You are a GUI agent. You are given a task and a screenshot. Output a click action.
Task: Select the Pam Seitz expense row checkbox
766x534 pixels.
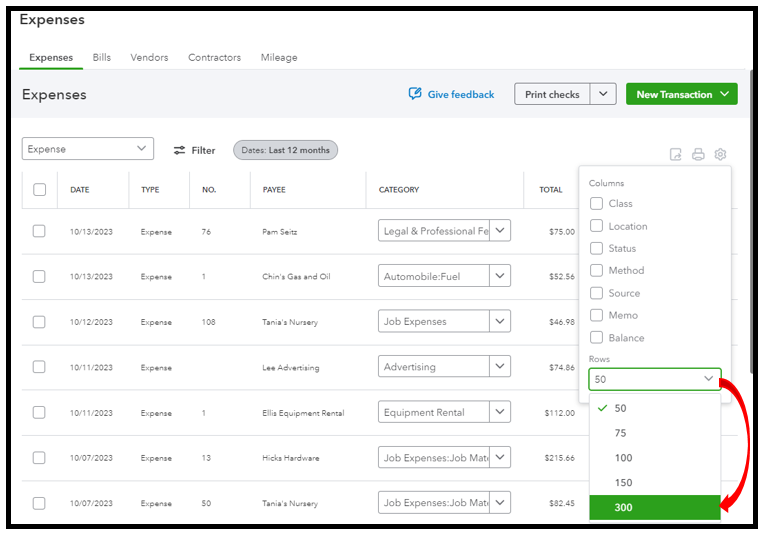[x=39, y=231]
